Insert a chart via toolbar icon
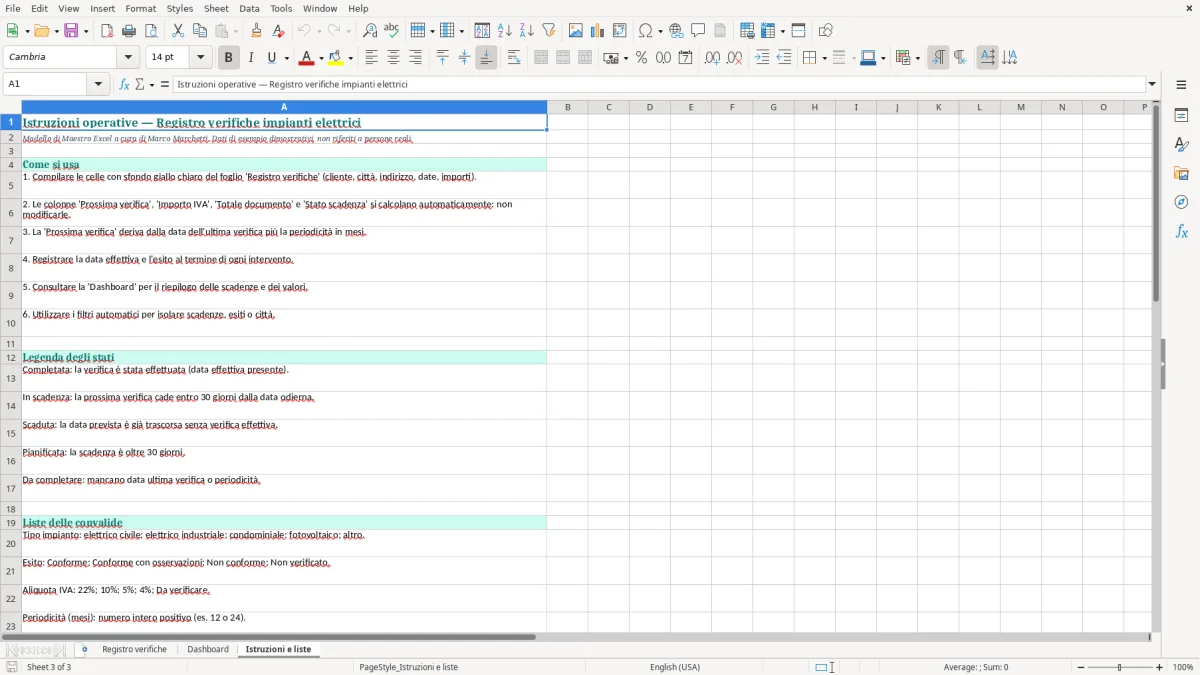This screenshot has height=675, width=1200. (598, 31)
